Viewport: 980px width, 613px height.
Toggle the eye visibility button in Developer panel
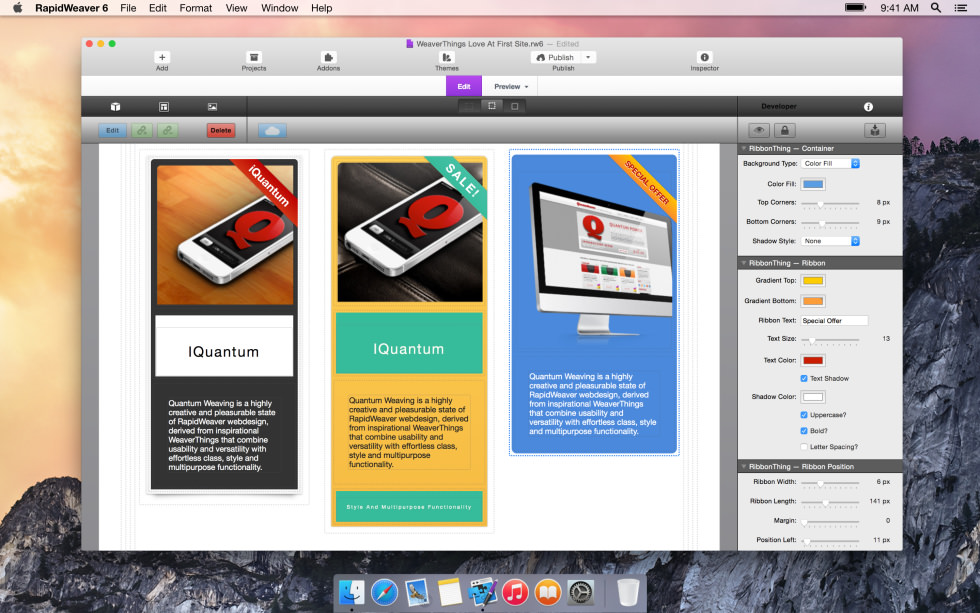(759, 131)
